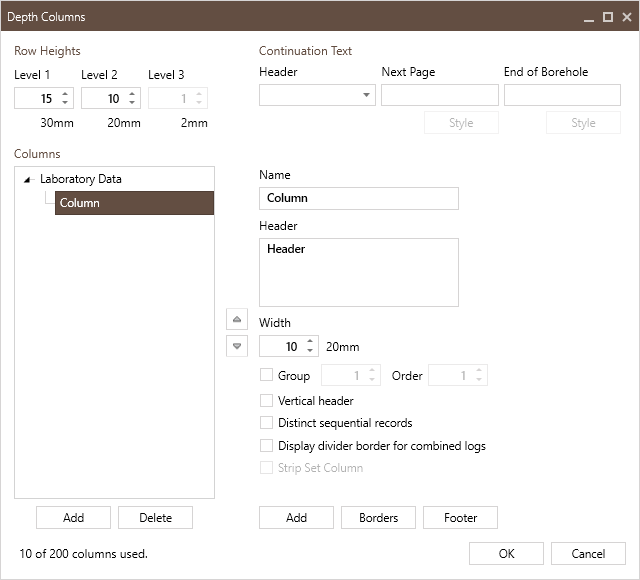Confirm the dialog with OK
The height and width of the screenshot is (580, 640).
(506, 553)
